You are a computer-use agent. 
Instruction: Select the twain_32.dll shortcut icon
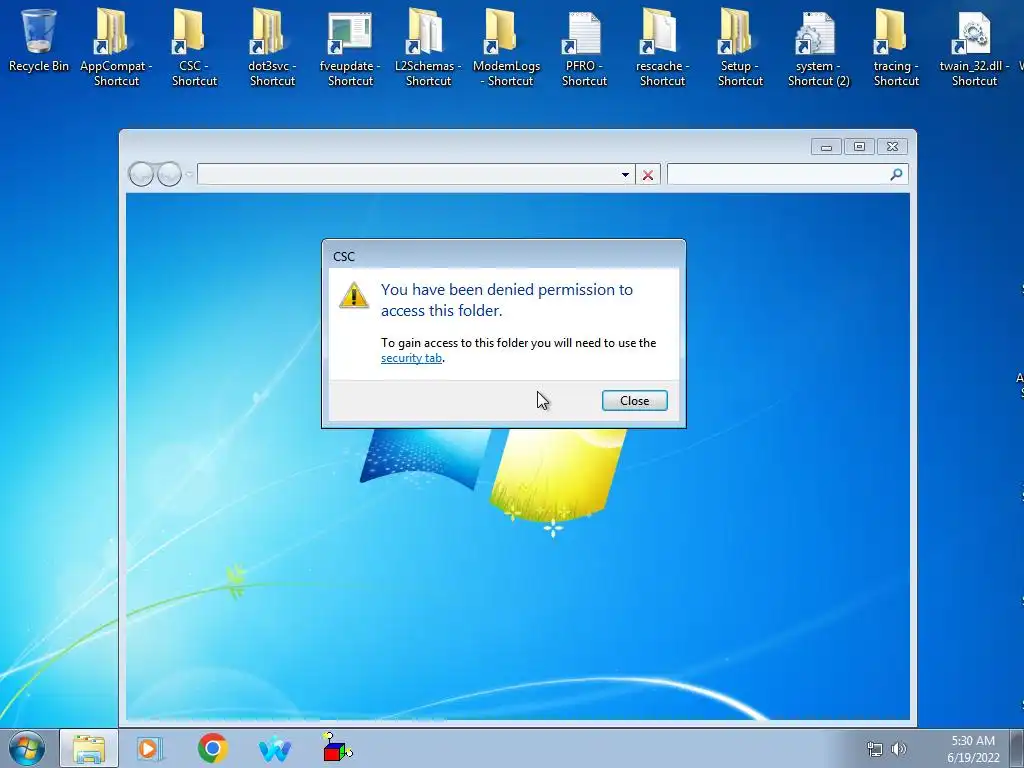pyautogui.click(x=971, y=33)
